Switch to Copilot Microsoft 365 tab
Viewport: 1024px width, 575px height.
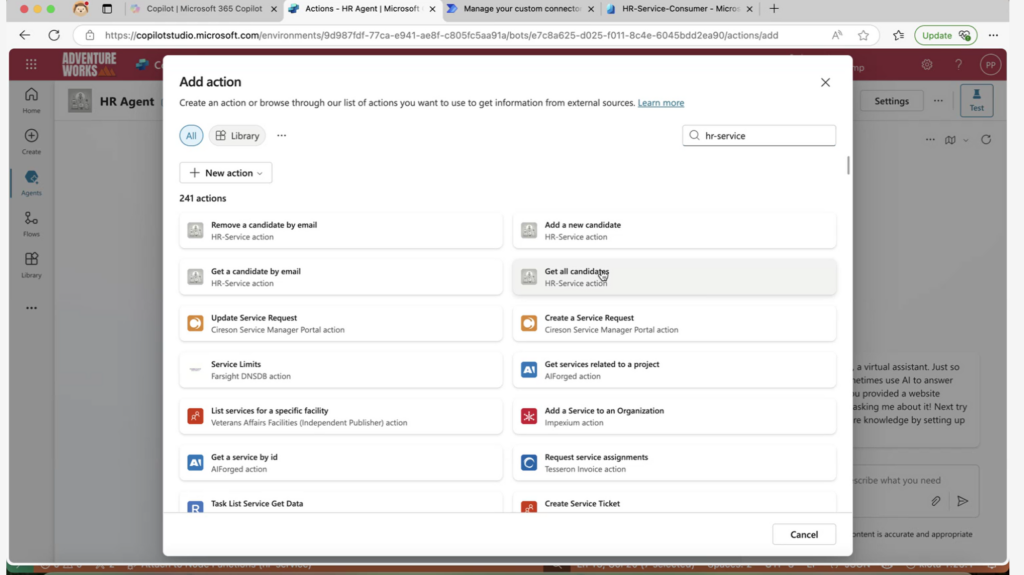[203, 8]
